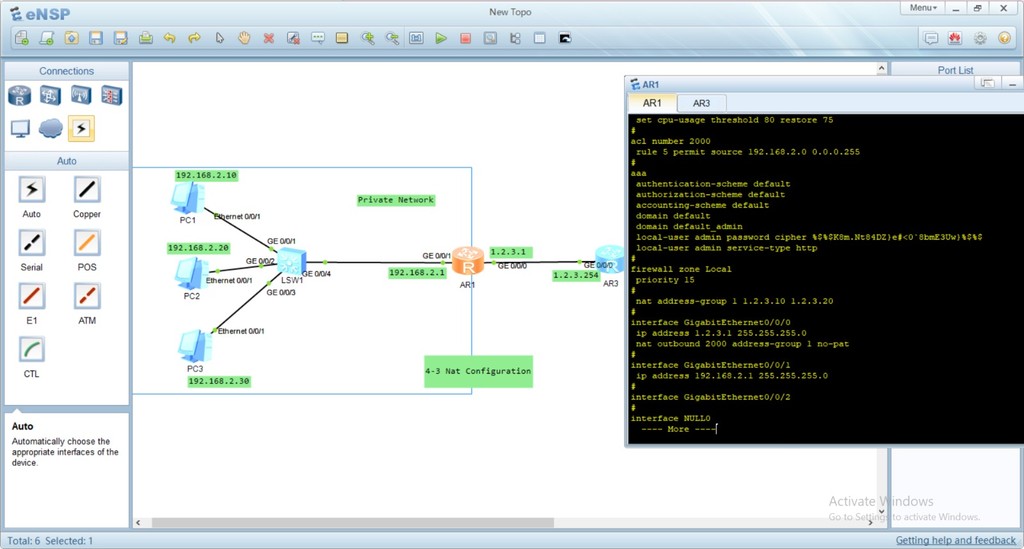Pick the Copper cable connection type
Screen dimensions: 1024x549
(x=87, y=190)
